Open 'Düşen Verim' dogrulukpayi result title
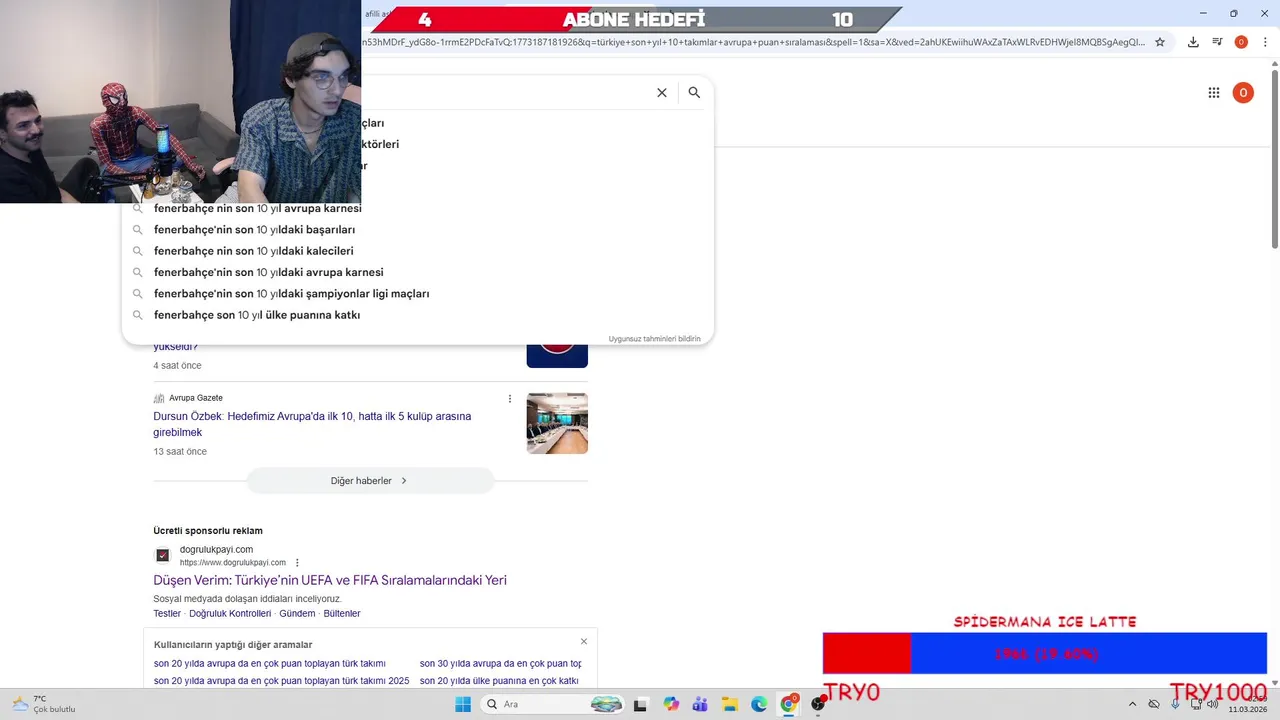This screenshot has width=1280, height=720. (330, 580)
